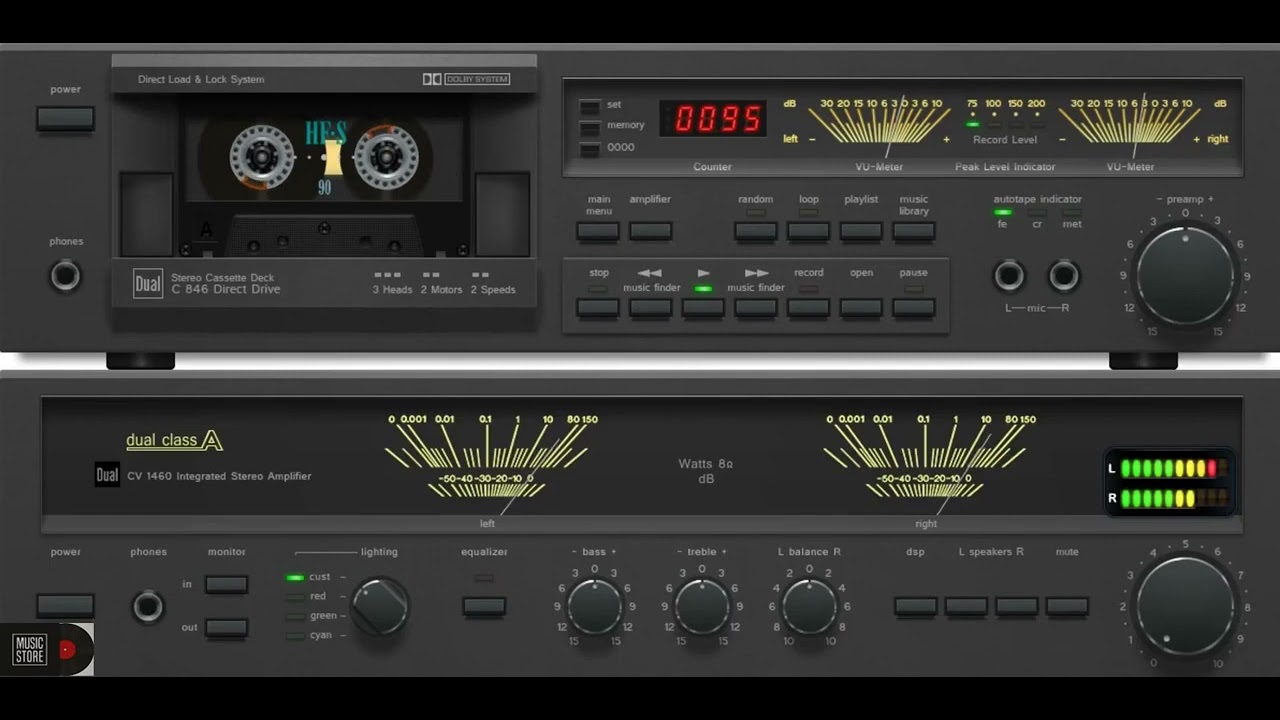Toggle the monitor out button
Viewport: 1280px width, 720px height.
click(x=226, y=628)
